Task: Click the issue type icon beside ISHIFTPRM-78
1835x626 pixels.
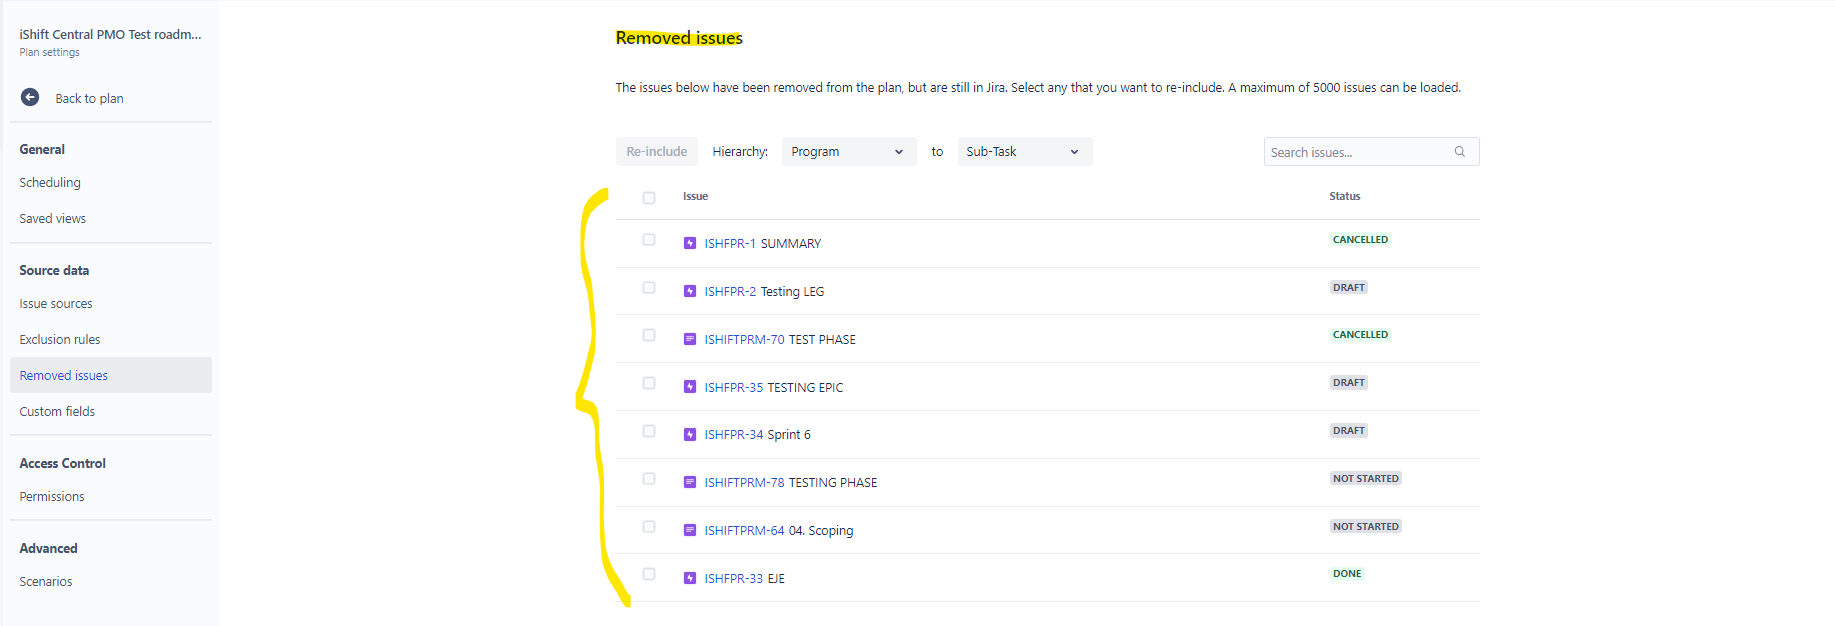Action: tap(690, 482)
